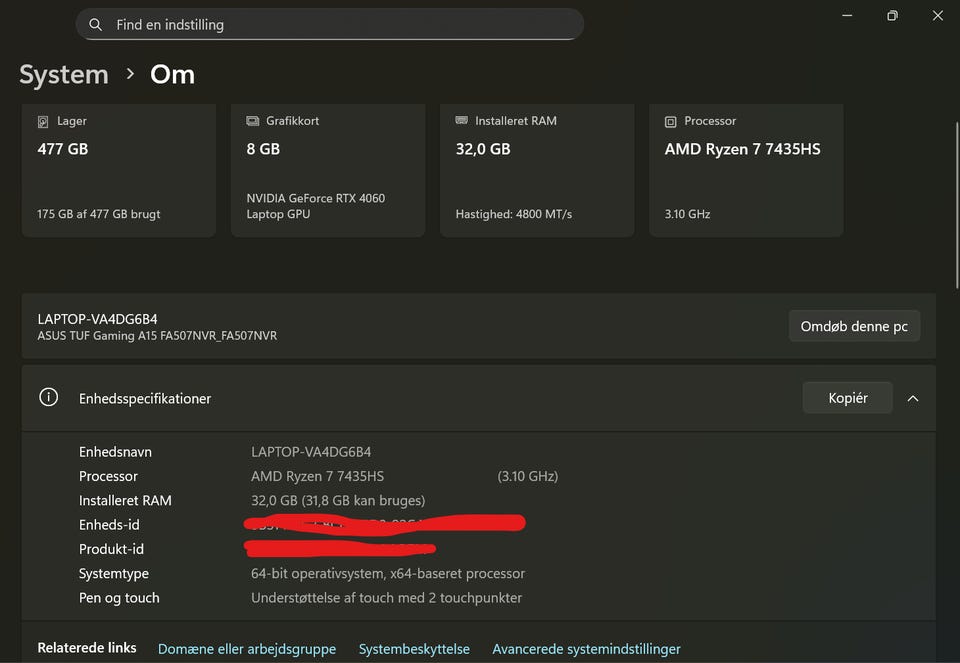The image size is (960, 663).
Task: Click the Processor chip icon
Action: (670, 121)
